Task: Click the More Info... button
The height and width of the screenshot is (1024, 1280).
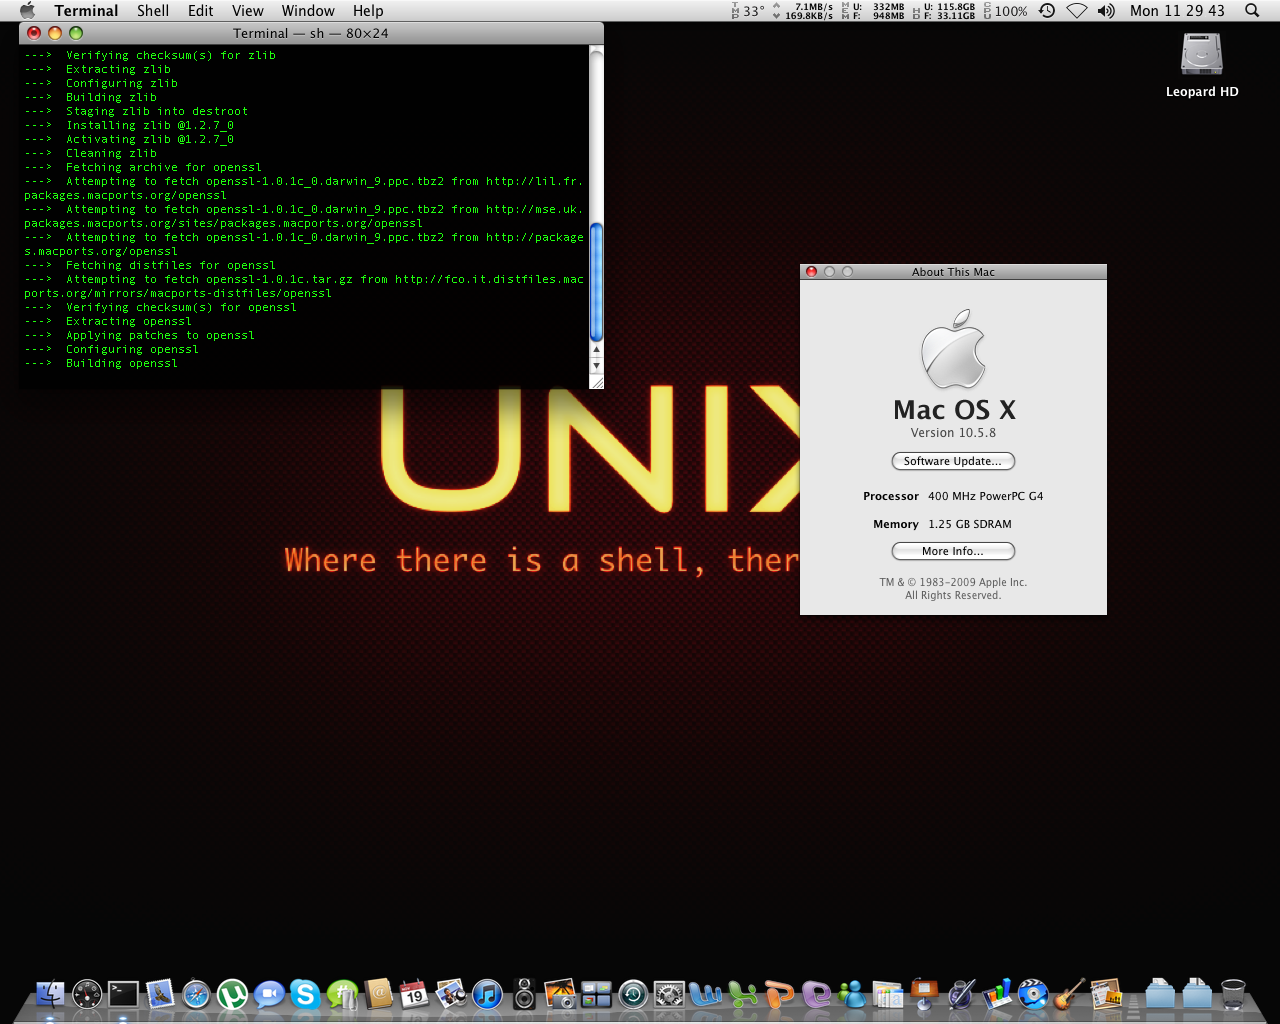Action: (x=953, y=551)
